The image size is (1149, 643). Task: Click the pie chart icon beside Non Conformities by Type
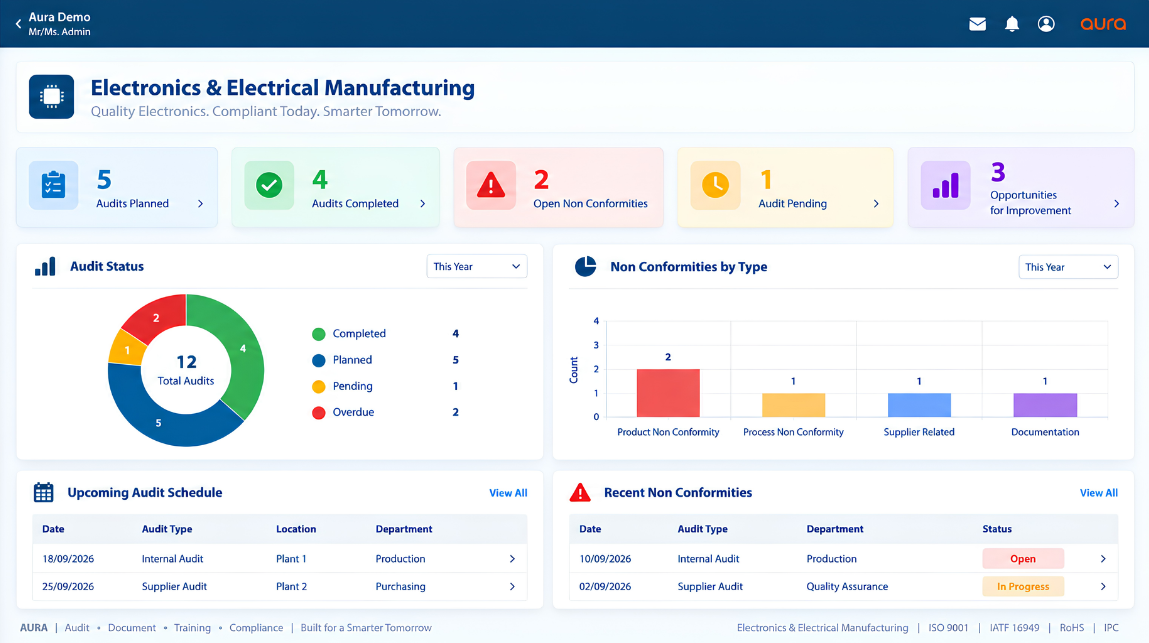(585, 267)
